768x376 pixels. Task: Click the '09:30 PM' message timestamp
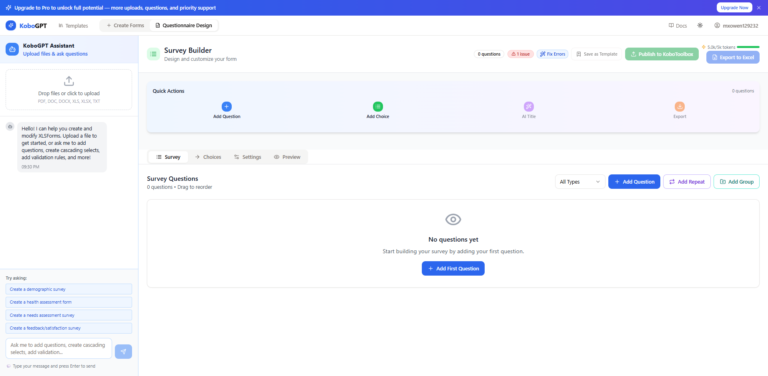[30, 167]
